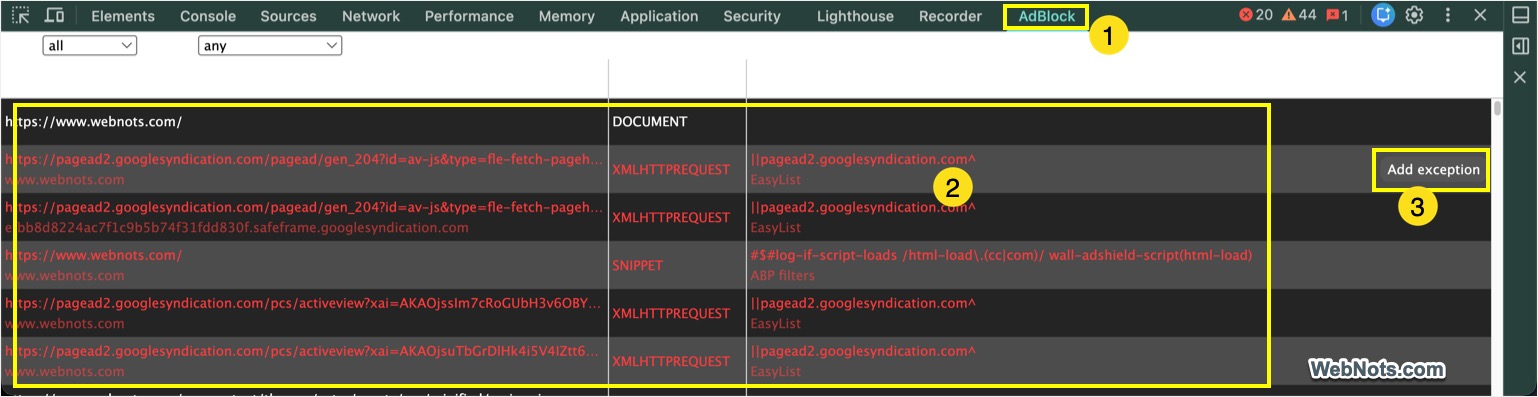The image size is (1538, 397).
Task: Select the safeframe.googlesyndication.com domain text
Action: click(x=237, y=228)
